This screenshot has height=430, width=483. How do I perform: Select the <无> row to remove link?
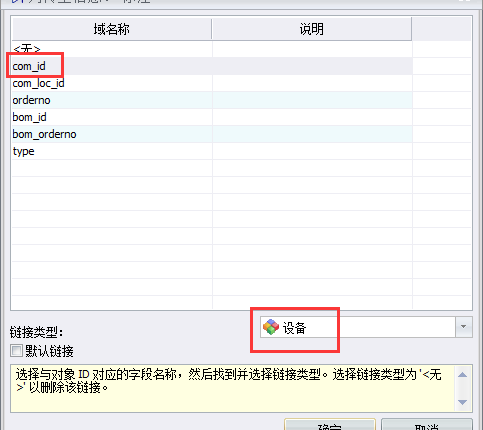tap(212, 49)
